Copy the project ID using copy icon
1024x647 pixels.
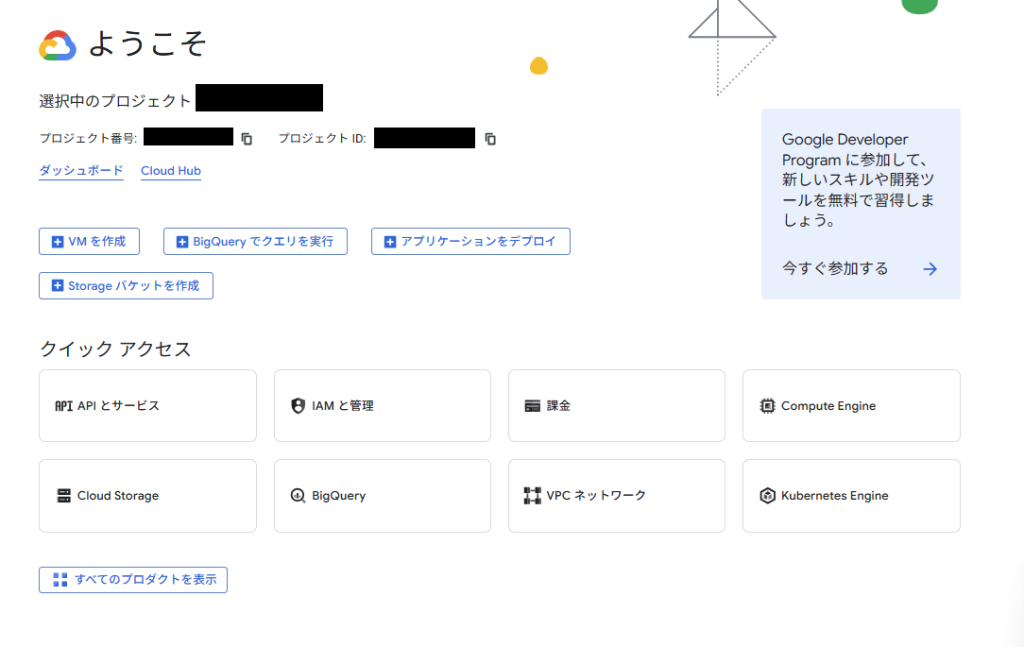[x=490, y=139]
